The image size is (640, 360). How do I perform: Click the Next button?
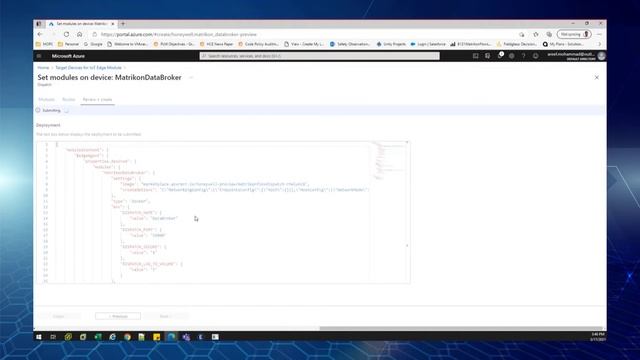pos(165,316)
